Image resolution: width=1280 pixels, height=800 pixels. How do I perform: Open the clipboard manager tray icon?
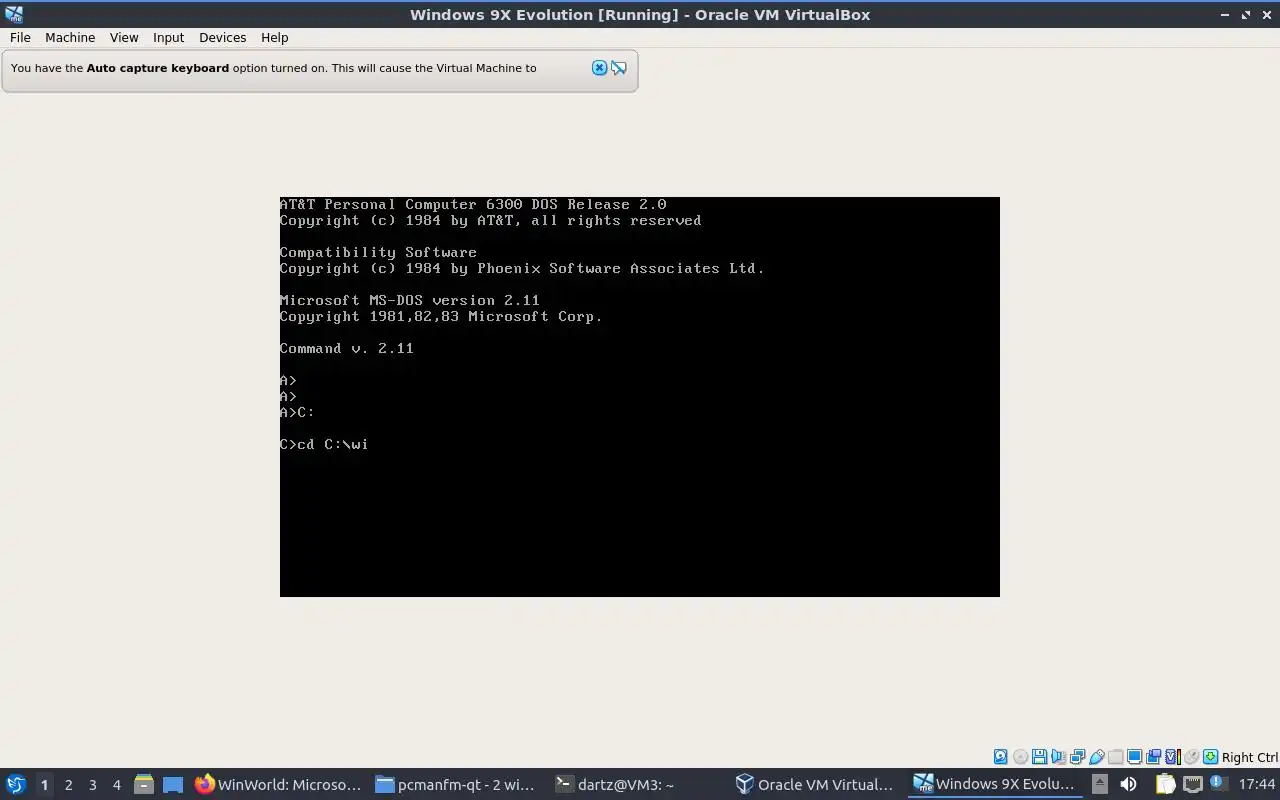(1165, 784)
